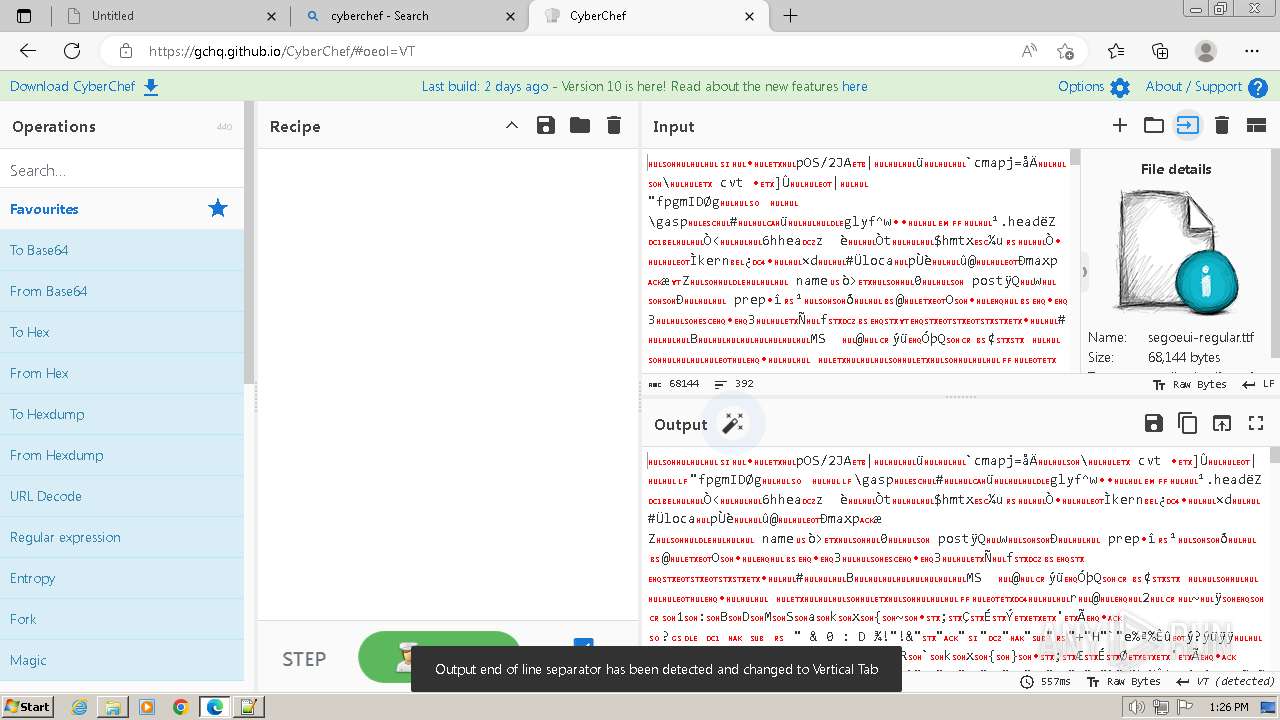Select the Fork operation
Viewport: 1280px width, 720px height.
click(x=122, y=619)
